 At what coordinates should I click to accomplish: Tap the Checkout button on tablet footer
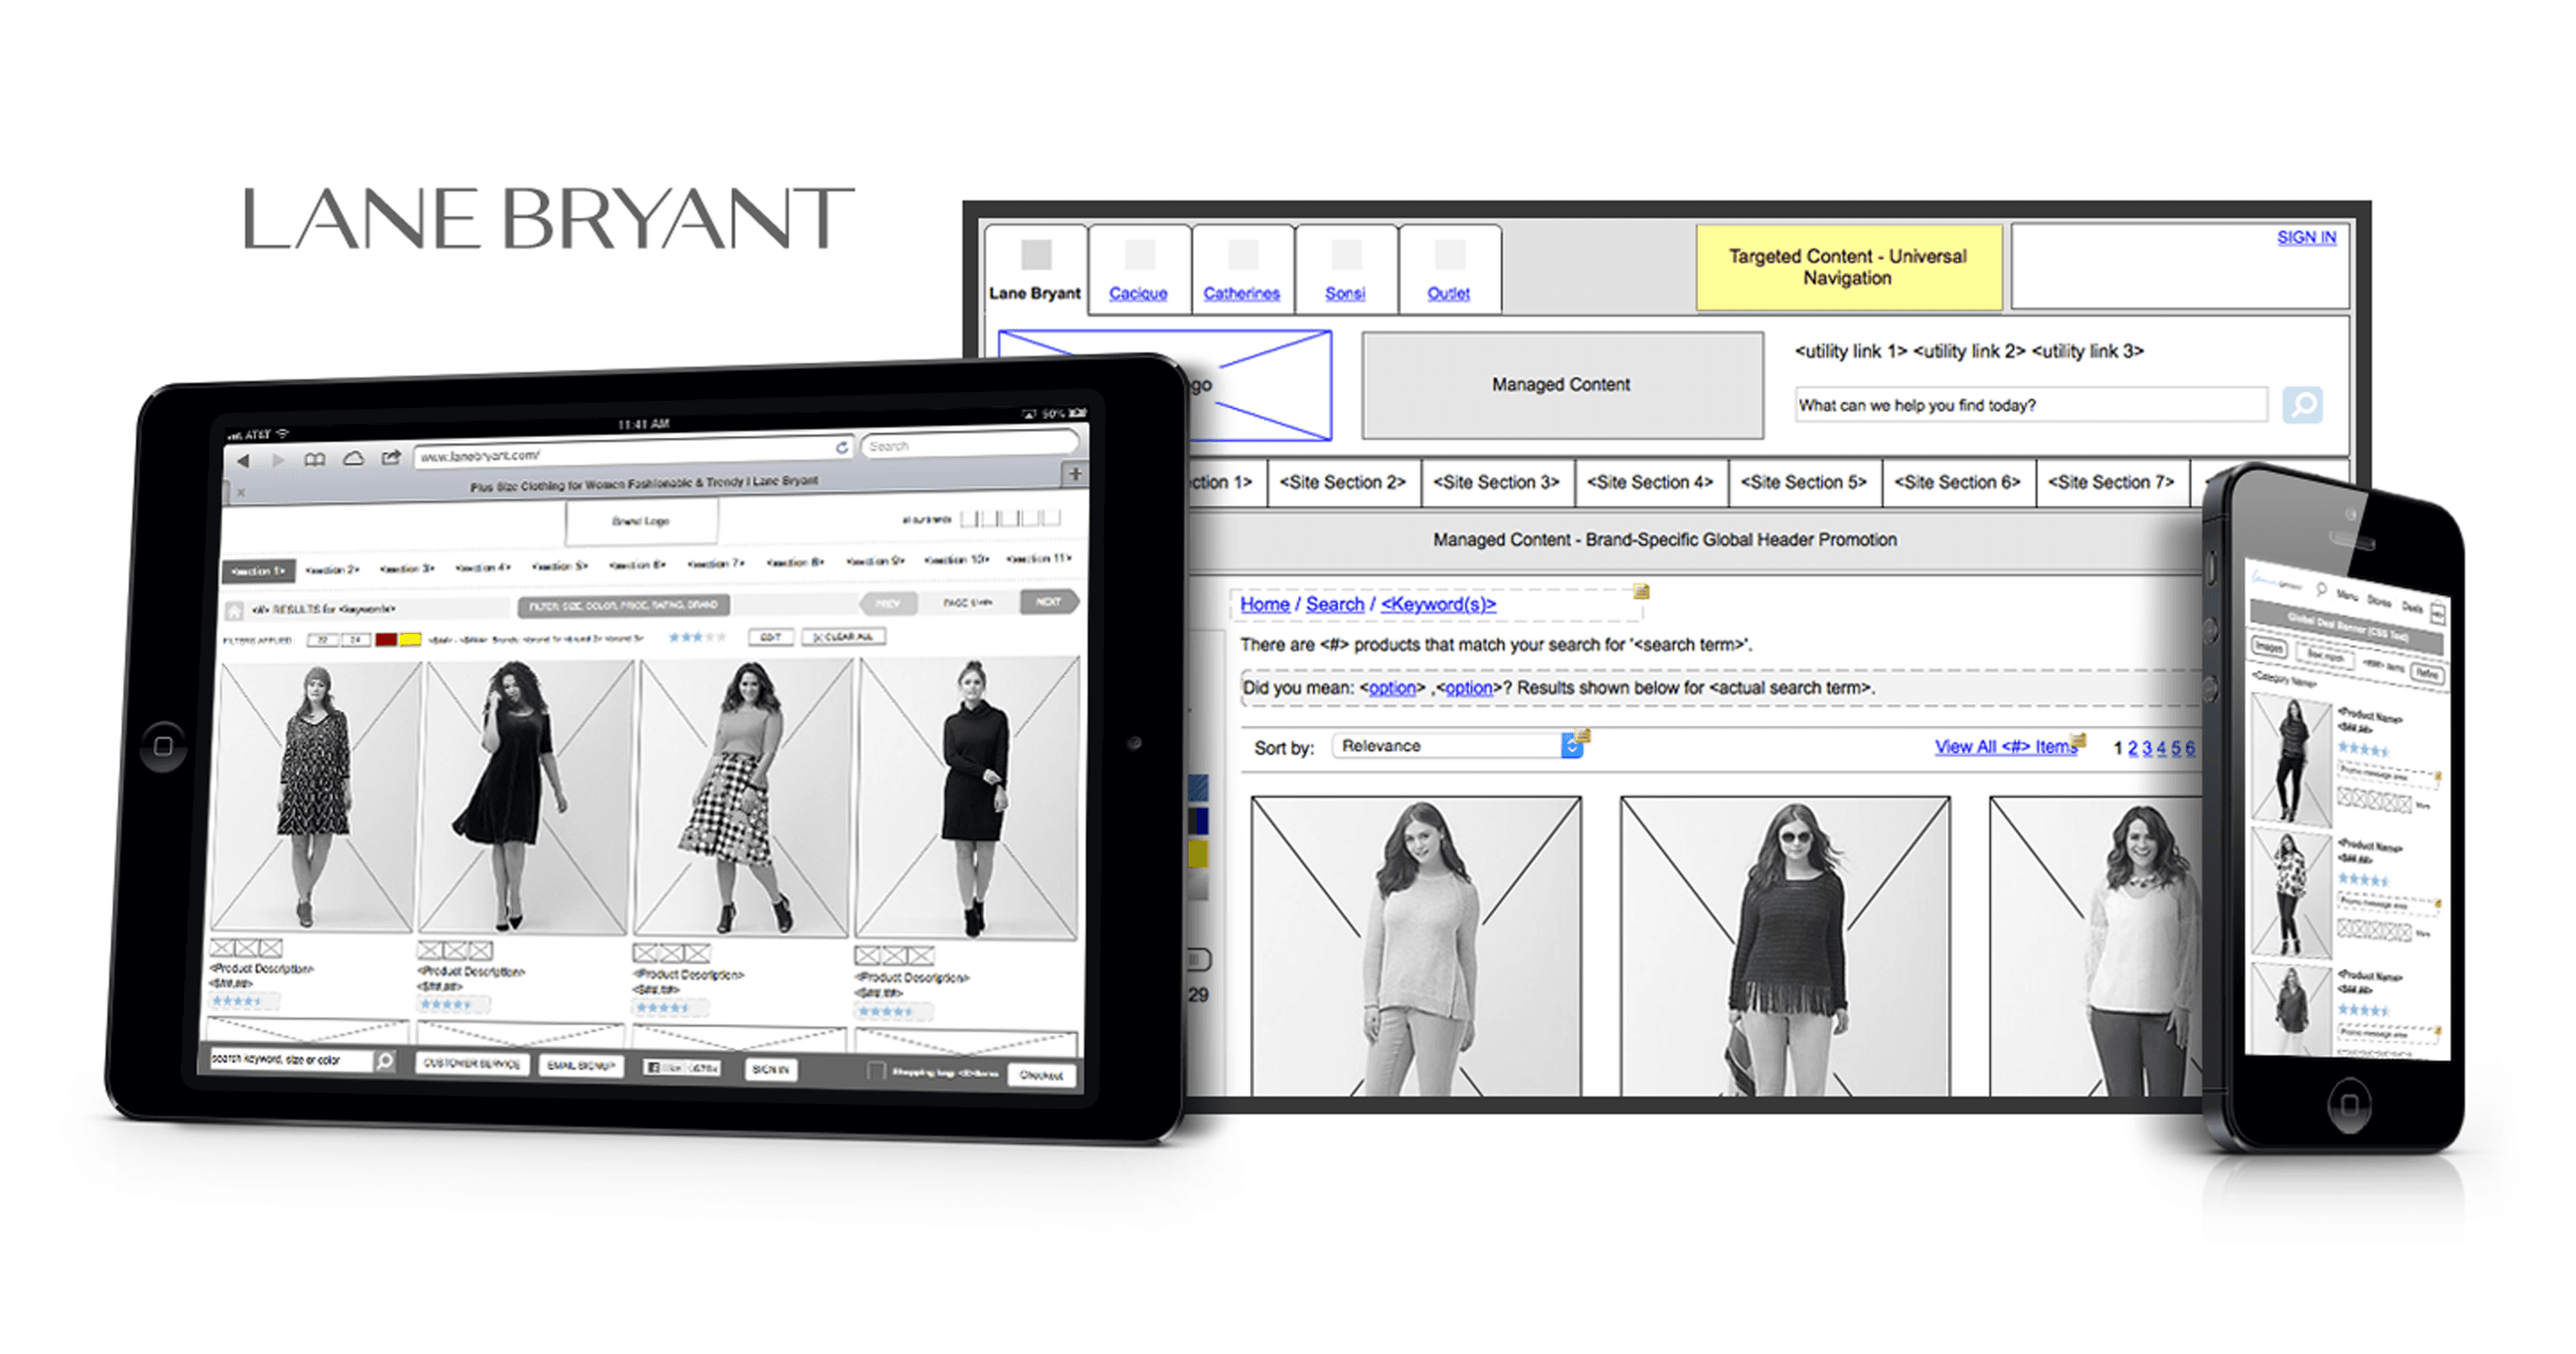coord(1041,1075)
